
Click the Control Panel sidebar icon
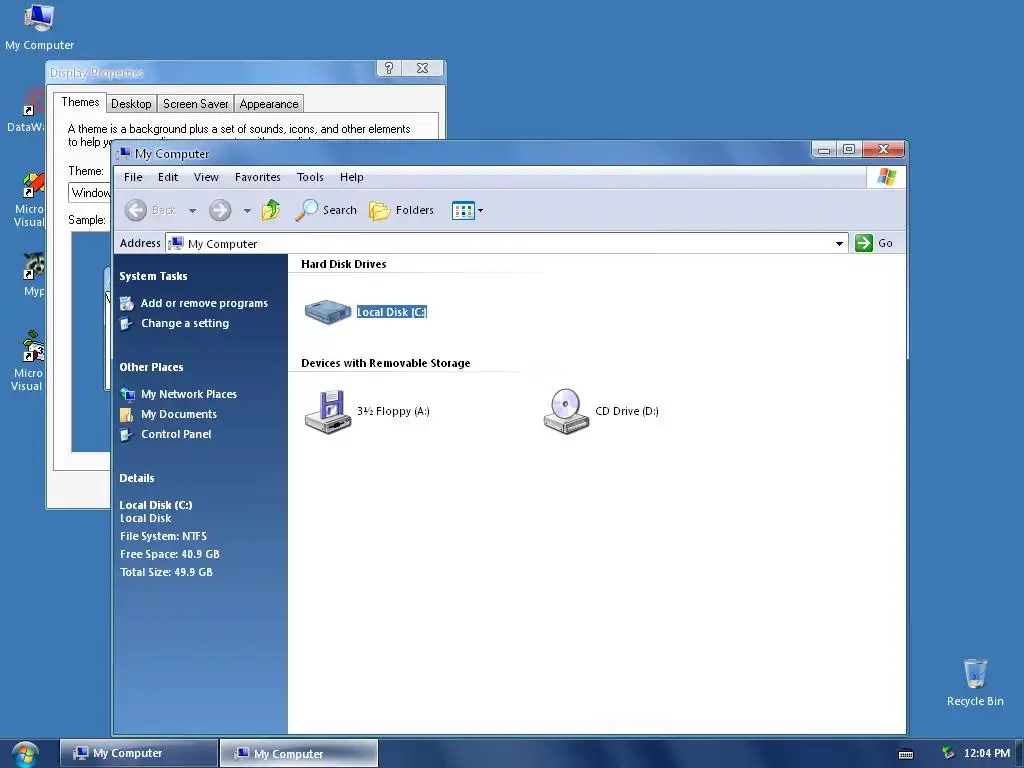127,435
